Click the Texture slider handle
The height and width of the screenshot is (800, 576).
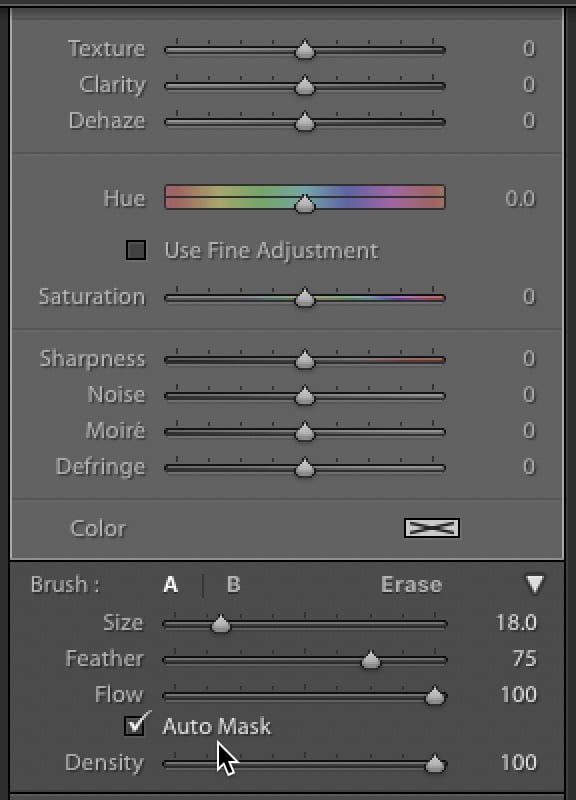pos(305,50)
